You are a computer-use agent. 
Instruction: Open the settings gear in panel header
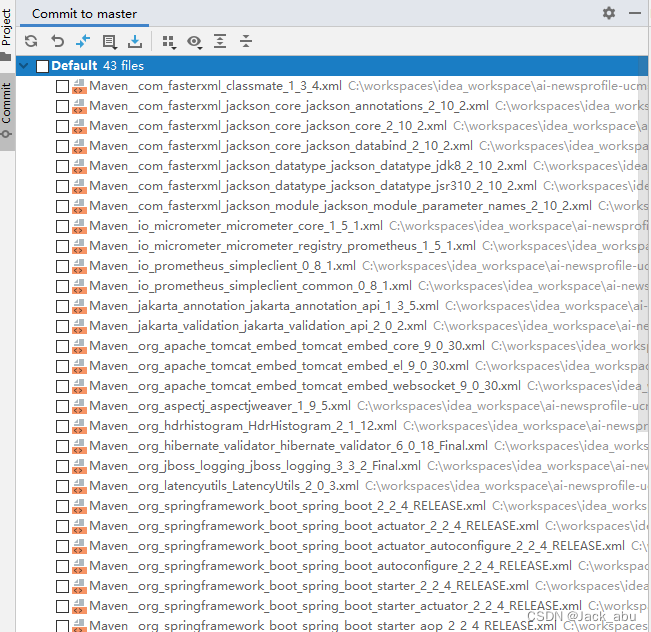tap(609, 13)
